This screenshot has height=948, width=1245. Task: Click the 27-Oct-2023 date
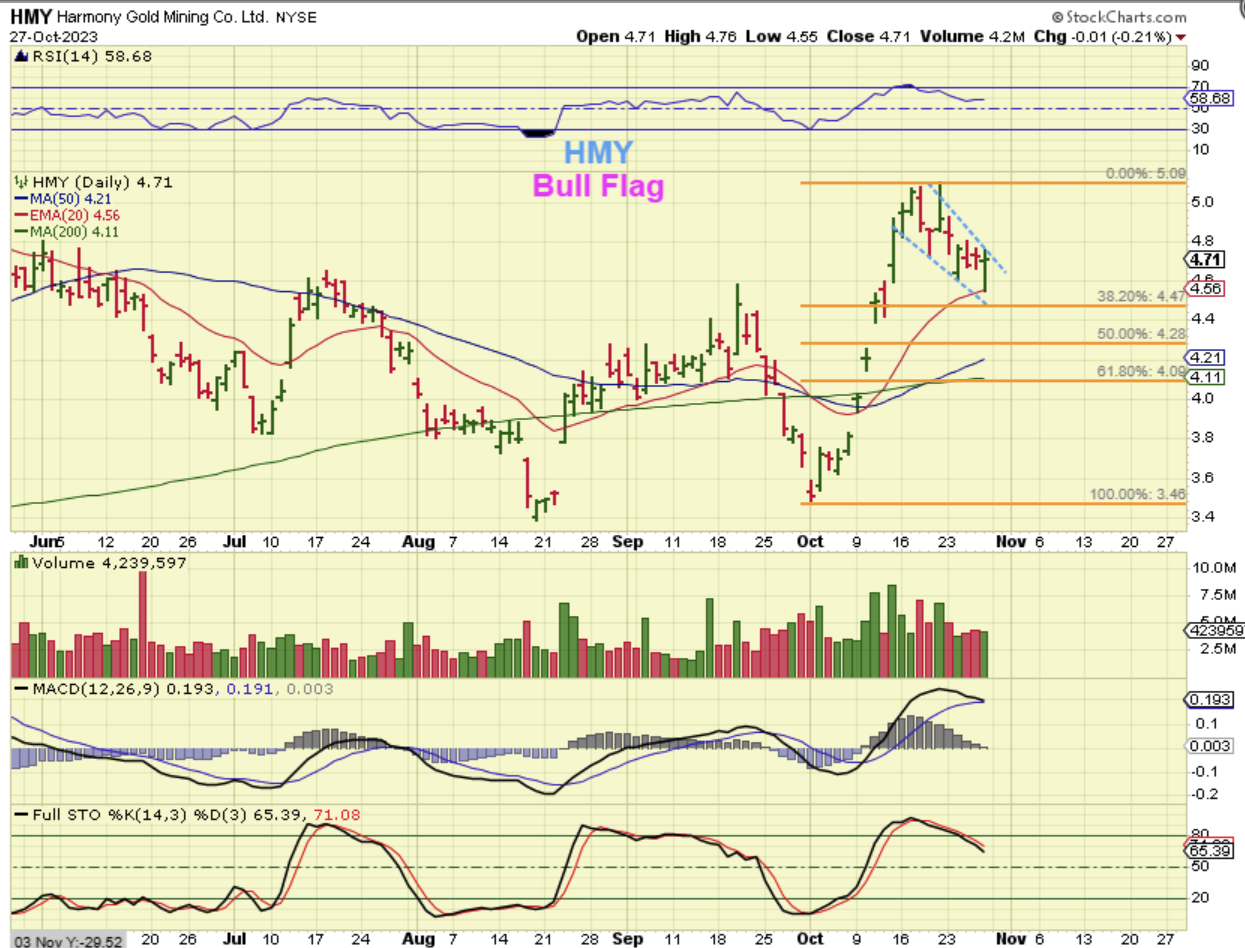[55, 36]
